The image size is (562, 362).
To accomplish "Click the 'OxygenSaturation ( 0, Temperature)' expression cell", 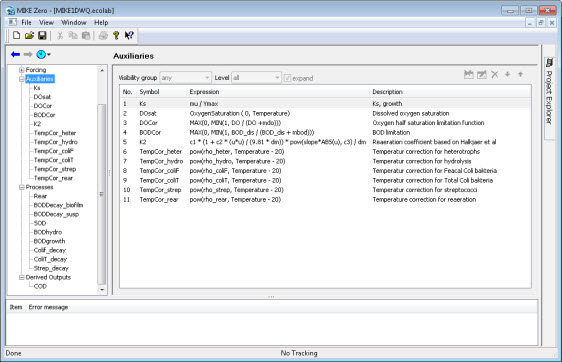I will [239, 113].
